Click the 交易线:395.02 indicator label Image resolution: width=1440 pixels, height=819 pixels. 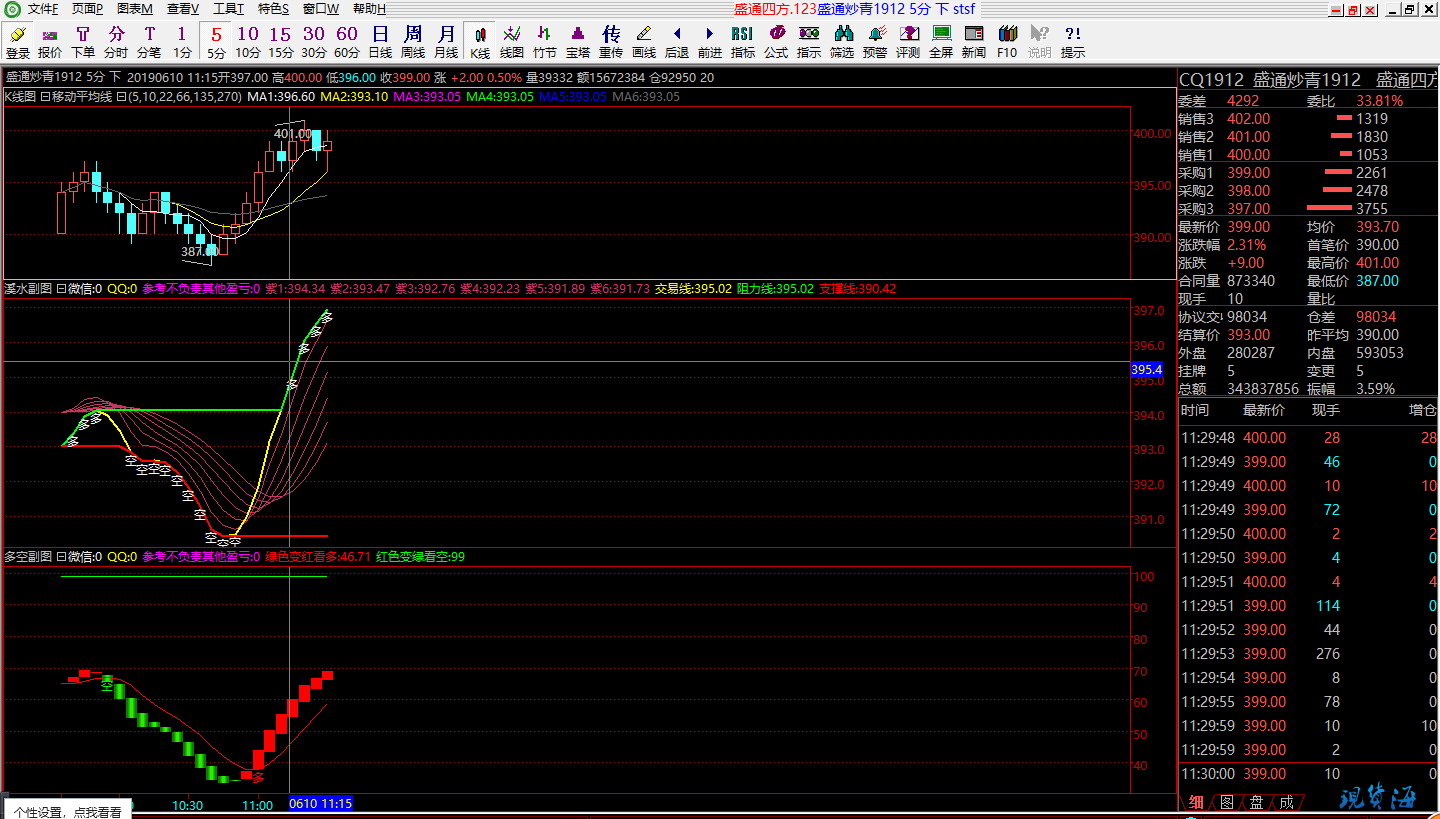(x=693, y=289)
